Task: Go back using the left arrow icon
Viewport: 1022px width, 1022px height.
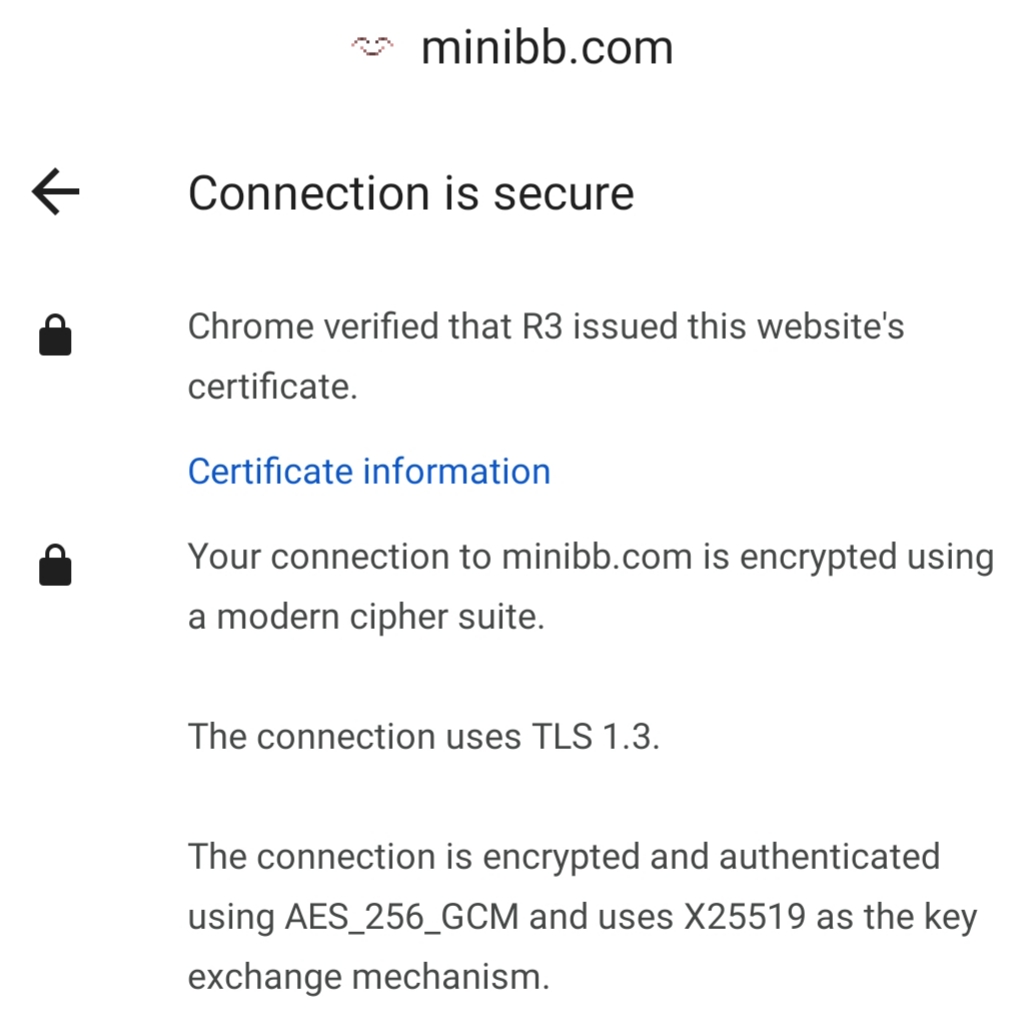Action: tap(55, 192)
